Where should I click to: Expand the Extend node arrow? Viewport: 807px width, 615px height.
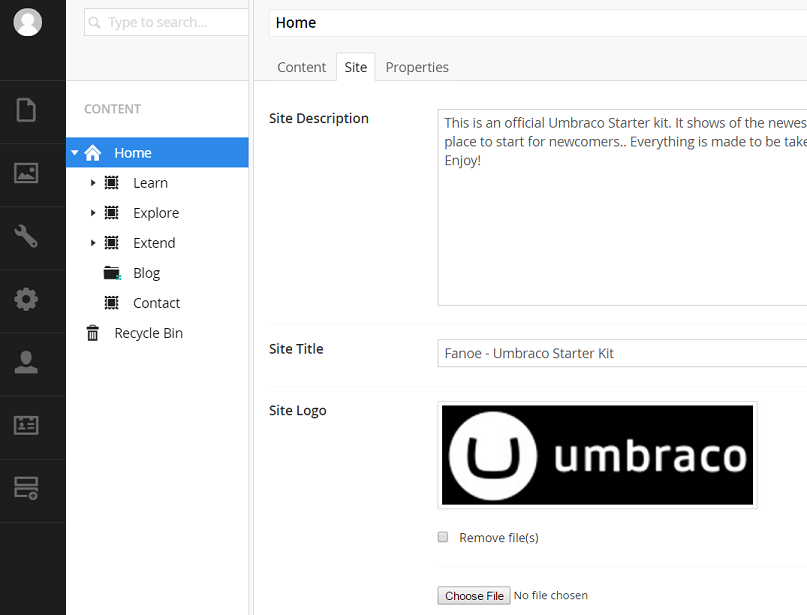pos(93,243)
